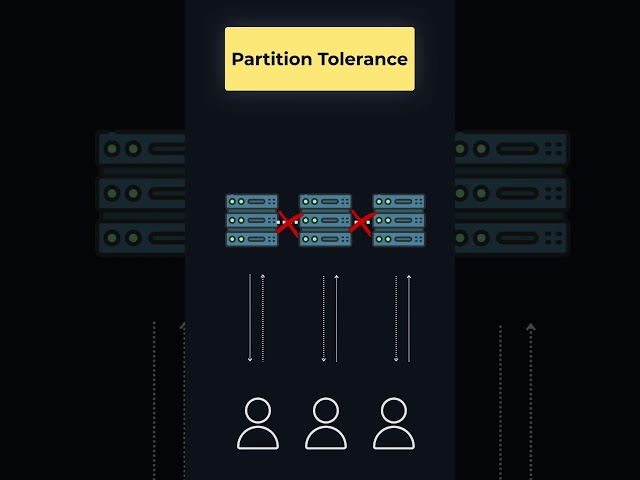Select the right server stack icon

click(x=399, y=220)
